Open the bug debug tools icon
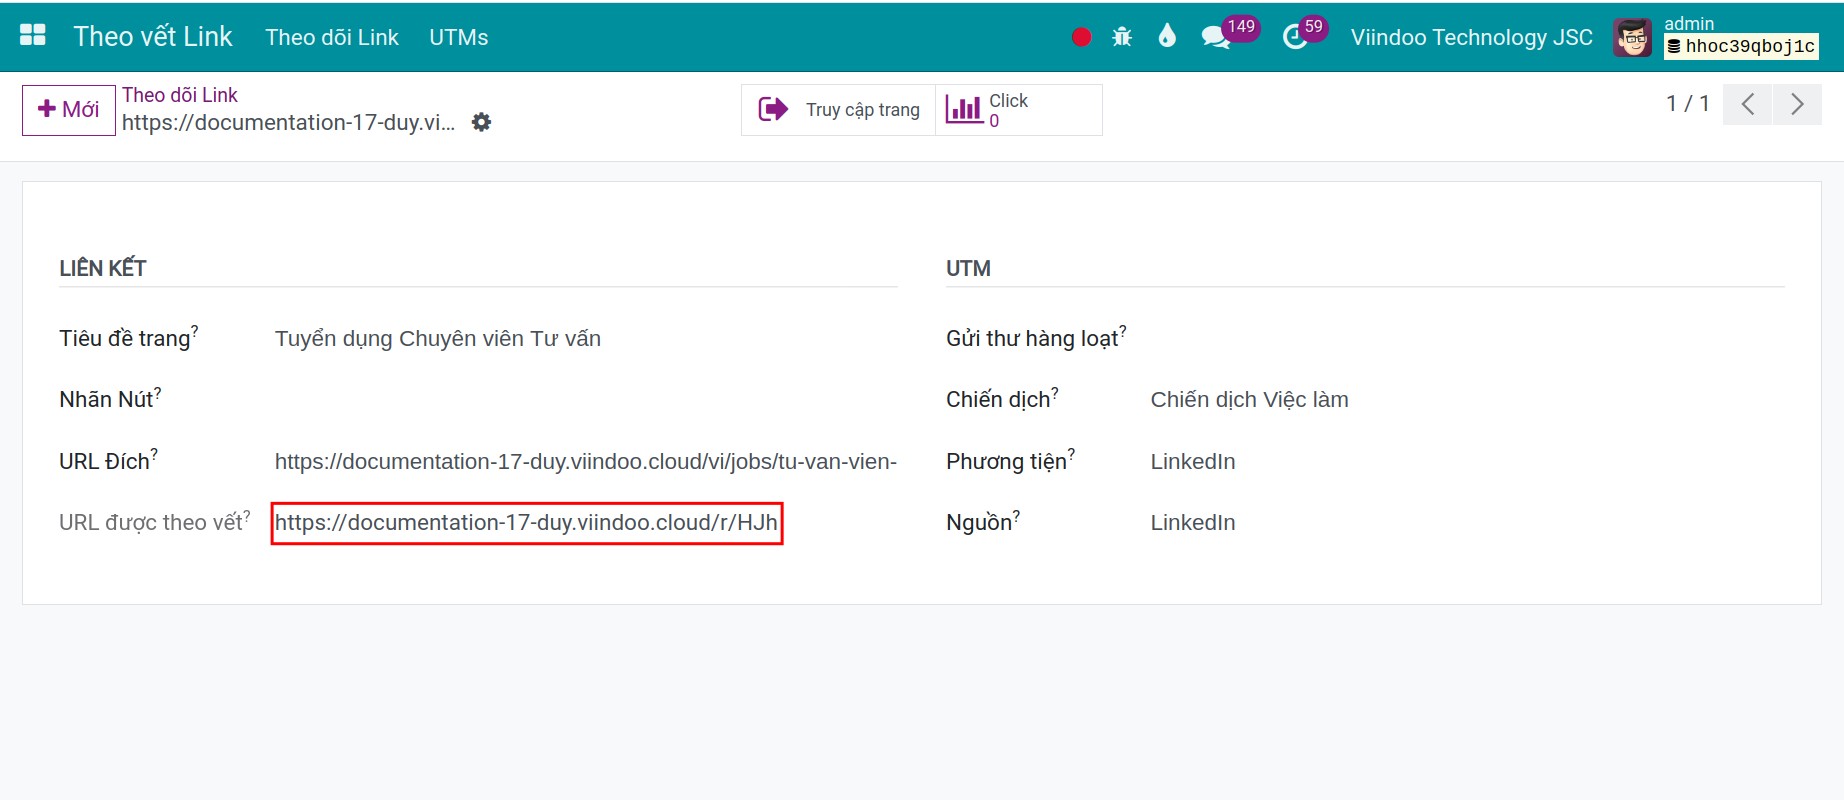Screen dimensions: 1844x800 pyautogui.click(x=1122, y=37)
